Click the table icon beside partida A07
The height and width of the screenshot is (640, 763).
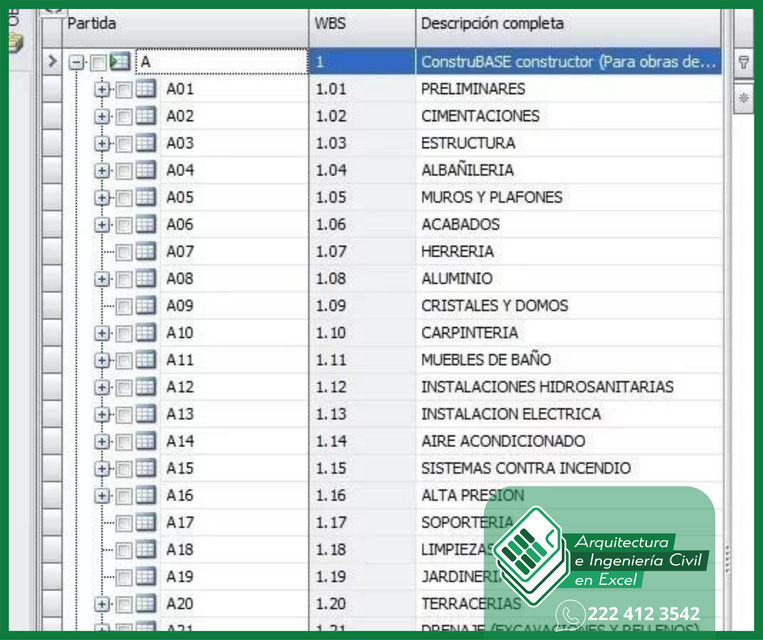(145, 252)
